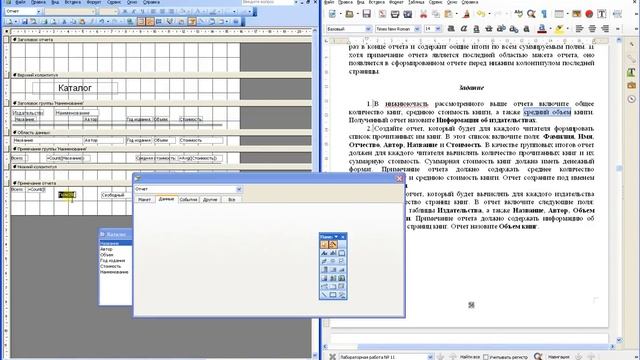
Task: Open the empty font name dropdown in Access
Action: (93, 11)
